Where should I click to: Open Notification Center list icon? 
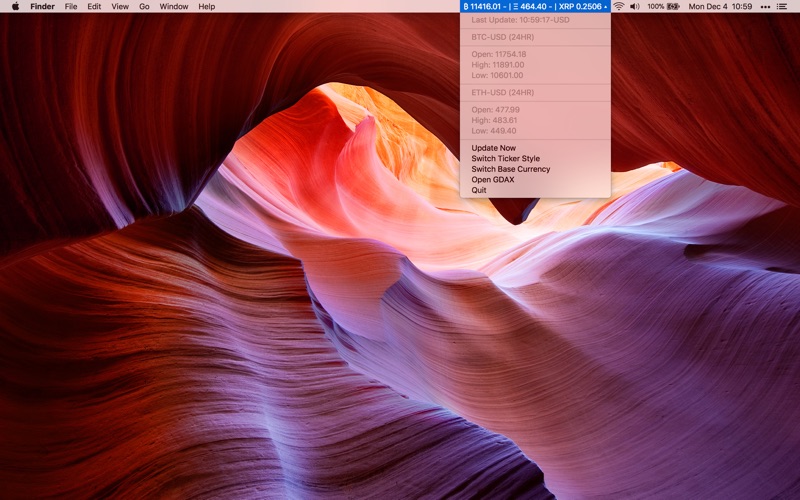coord(781,6)
